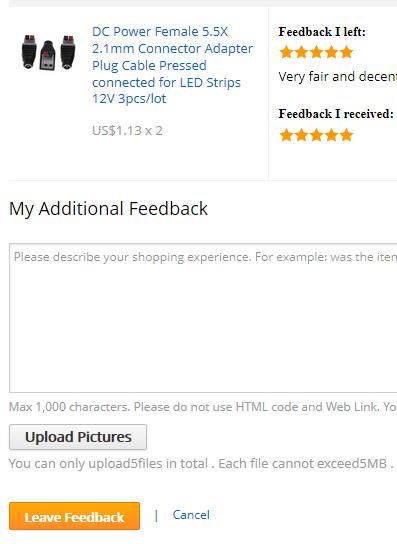Click fifth star in Feedback I left
The width and height of the screenshot is (397, 544).
346,52
